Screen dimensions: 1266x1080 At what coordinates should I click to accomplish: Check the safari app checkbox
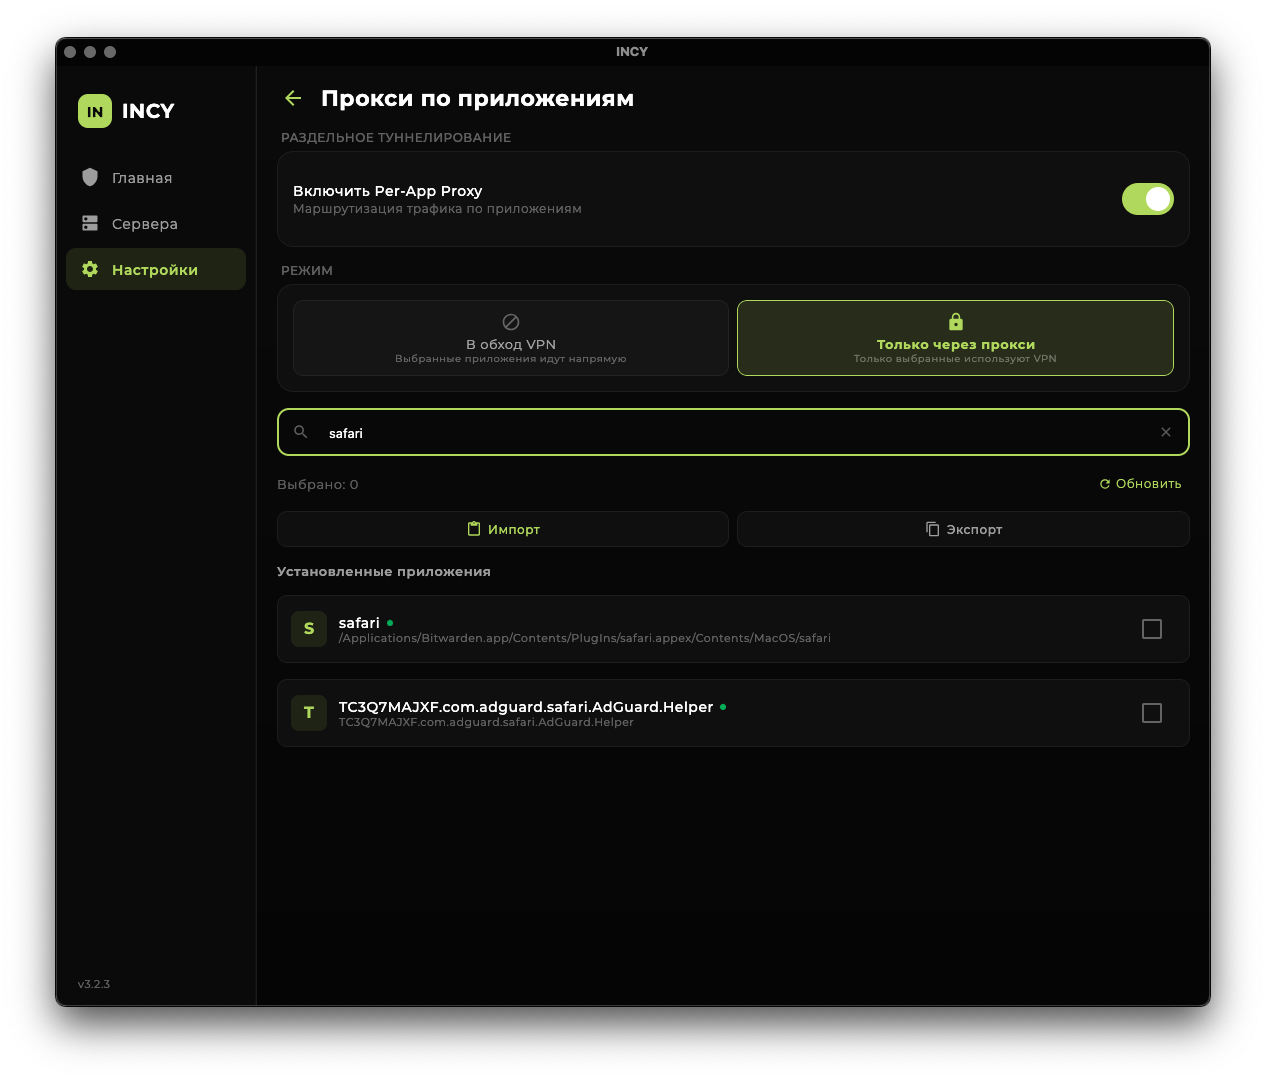tap(1152, 629)
